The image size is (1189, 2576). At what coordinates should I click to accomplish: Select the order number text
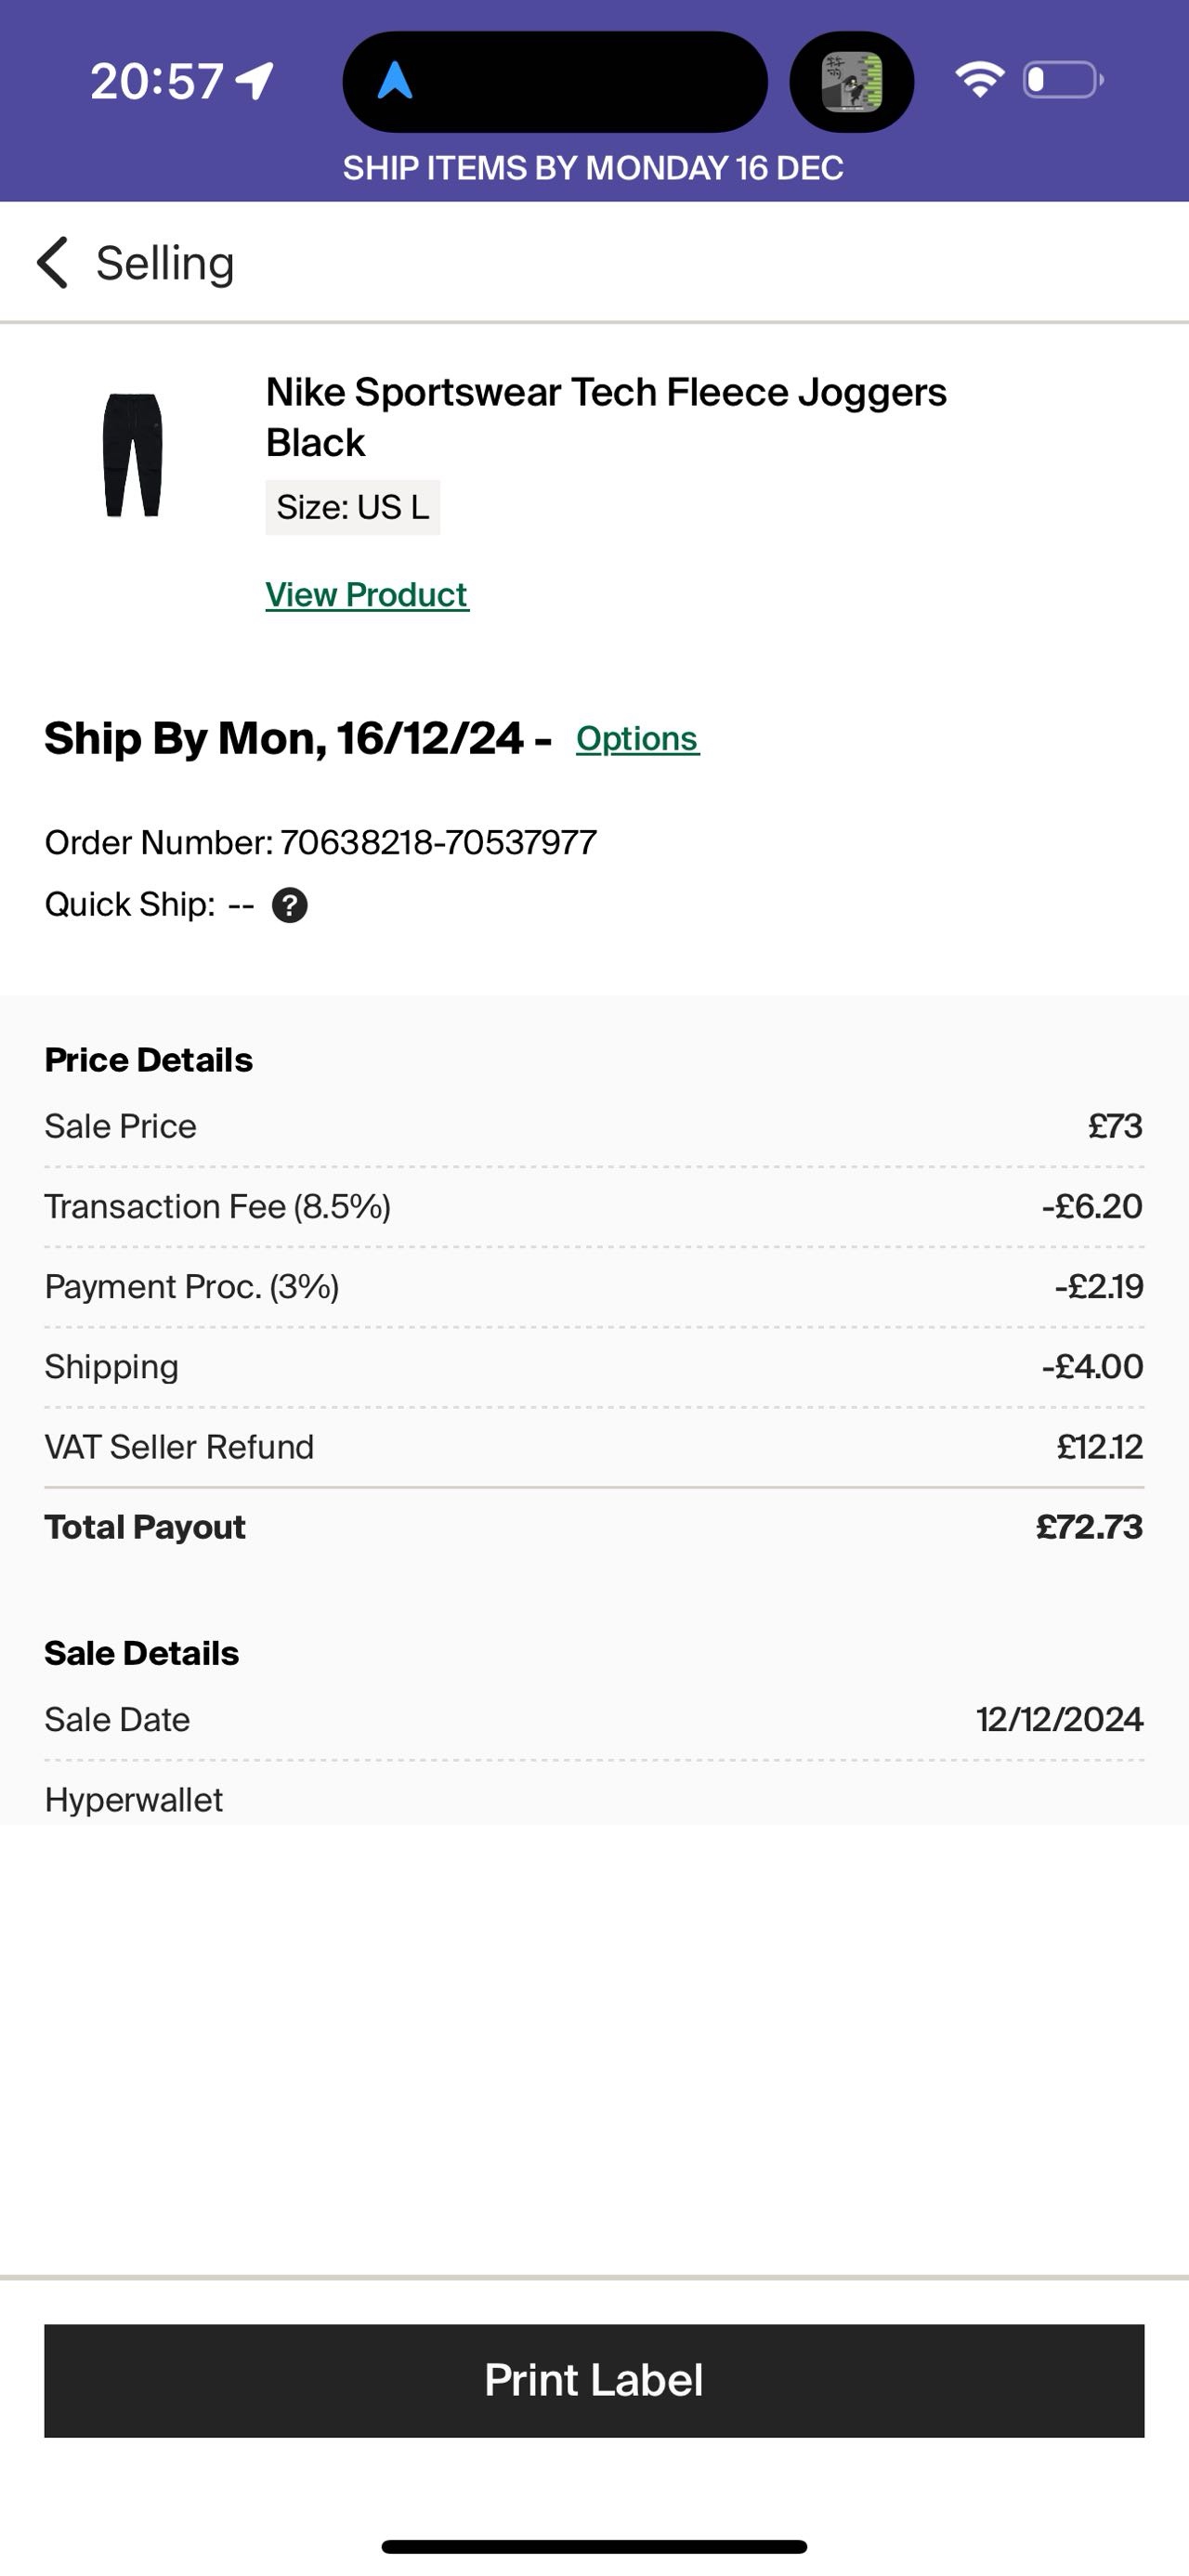tap(321, 842)
